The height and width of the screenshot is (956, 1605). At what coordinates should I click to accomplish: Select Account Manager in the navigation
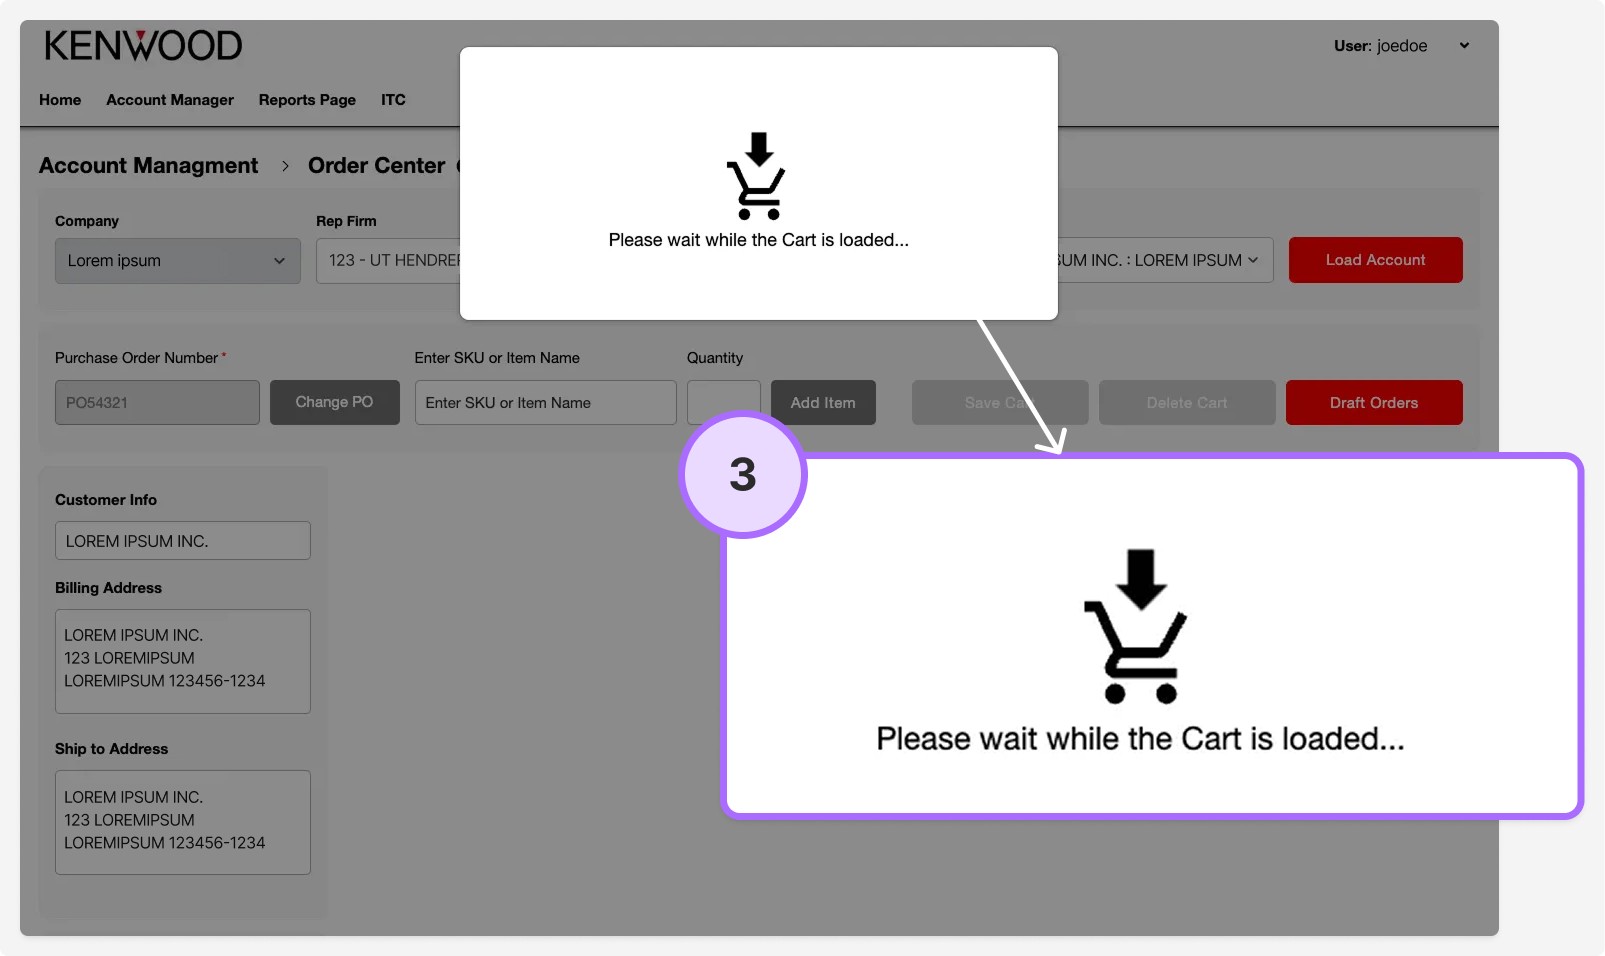[169, 100]
